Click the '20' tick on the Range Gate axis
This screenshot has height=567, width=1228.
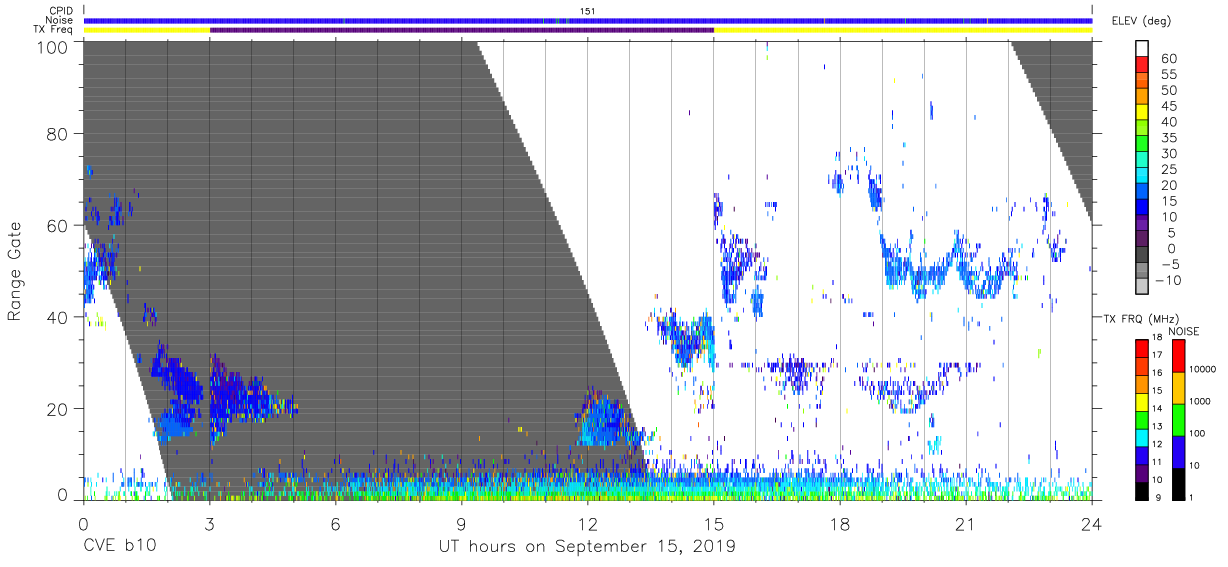[x=57, y=409]
